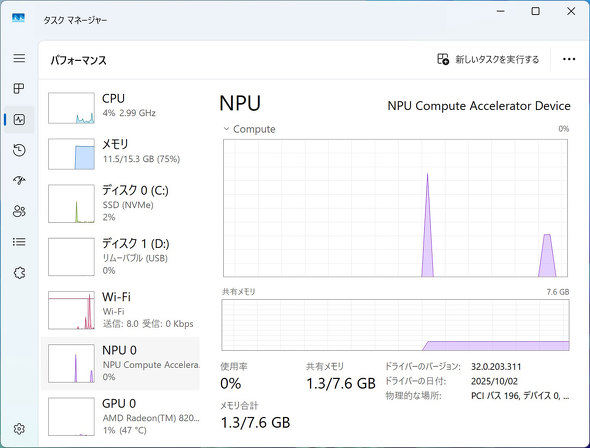Image resolution: width=590 pixels, height=448 pixels.
Task: Click the リムーバブル (USB) label
Action: tap(135, 258)
